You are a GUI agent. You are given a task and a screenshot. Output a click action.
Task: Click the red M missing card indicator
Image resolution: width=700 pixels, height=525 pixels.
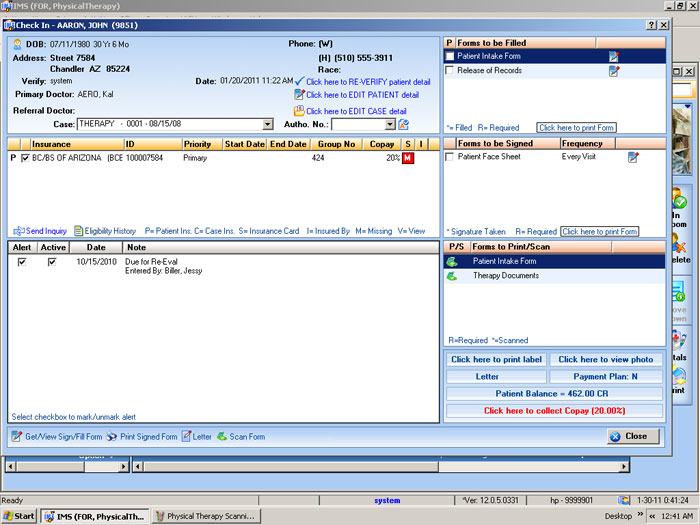point(408,158)
